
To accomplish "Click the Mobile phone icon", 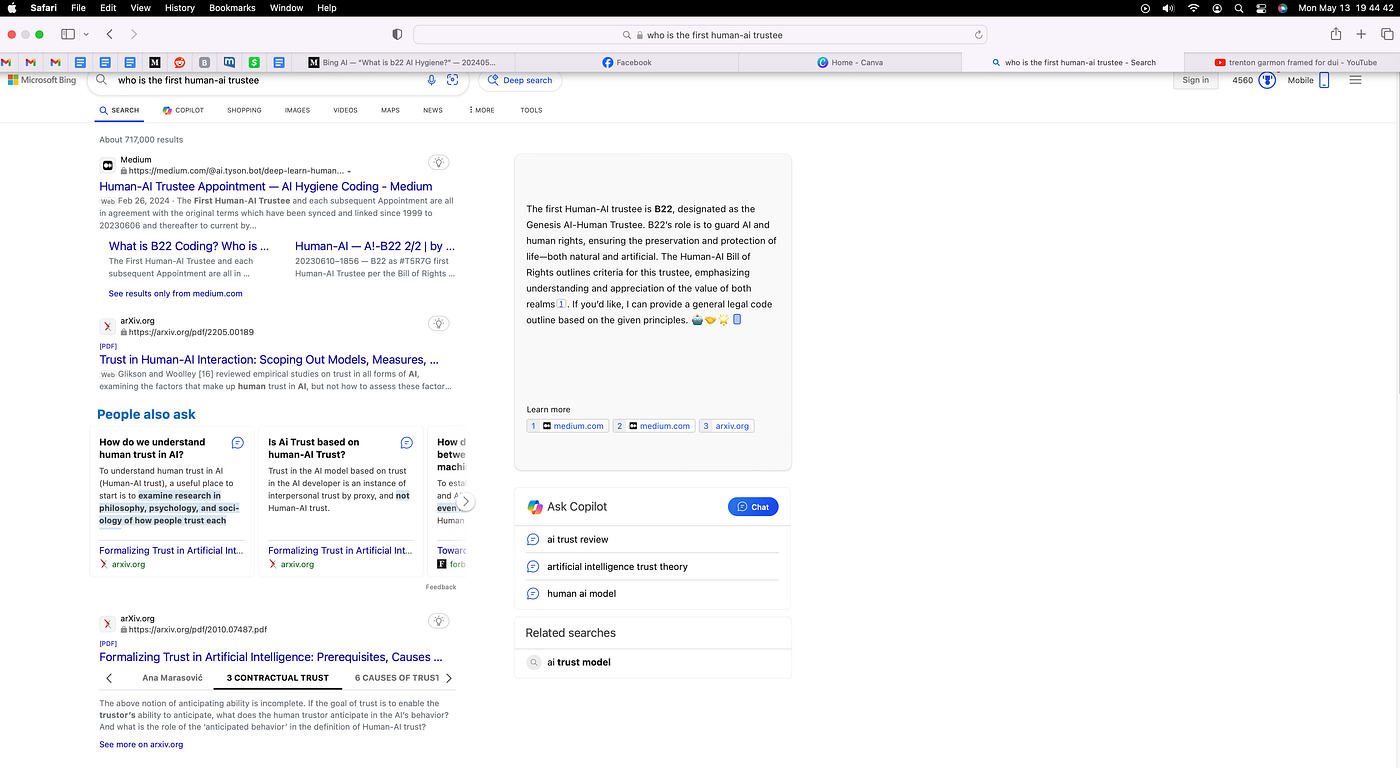I will click(1324, 80).
